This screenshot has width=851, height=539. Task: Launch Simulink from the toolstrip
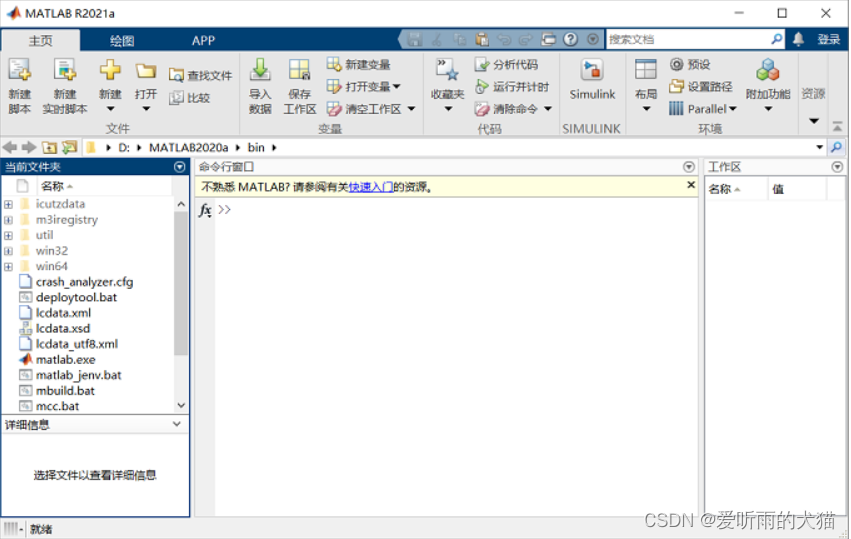coord(592,80)
